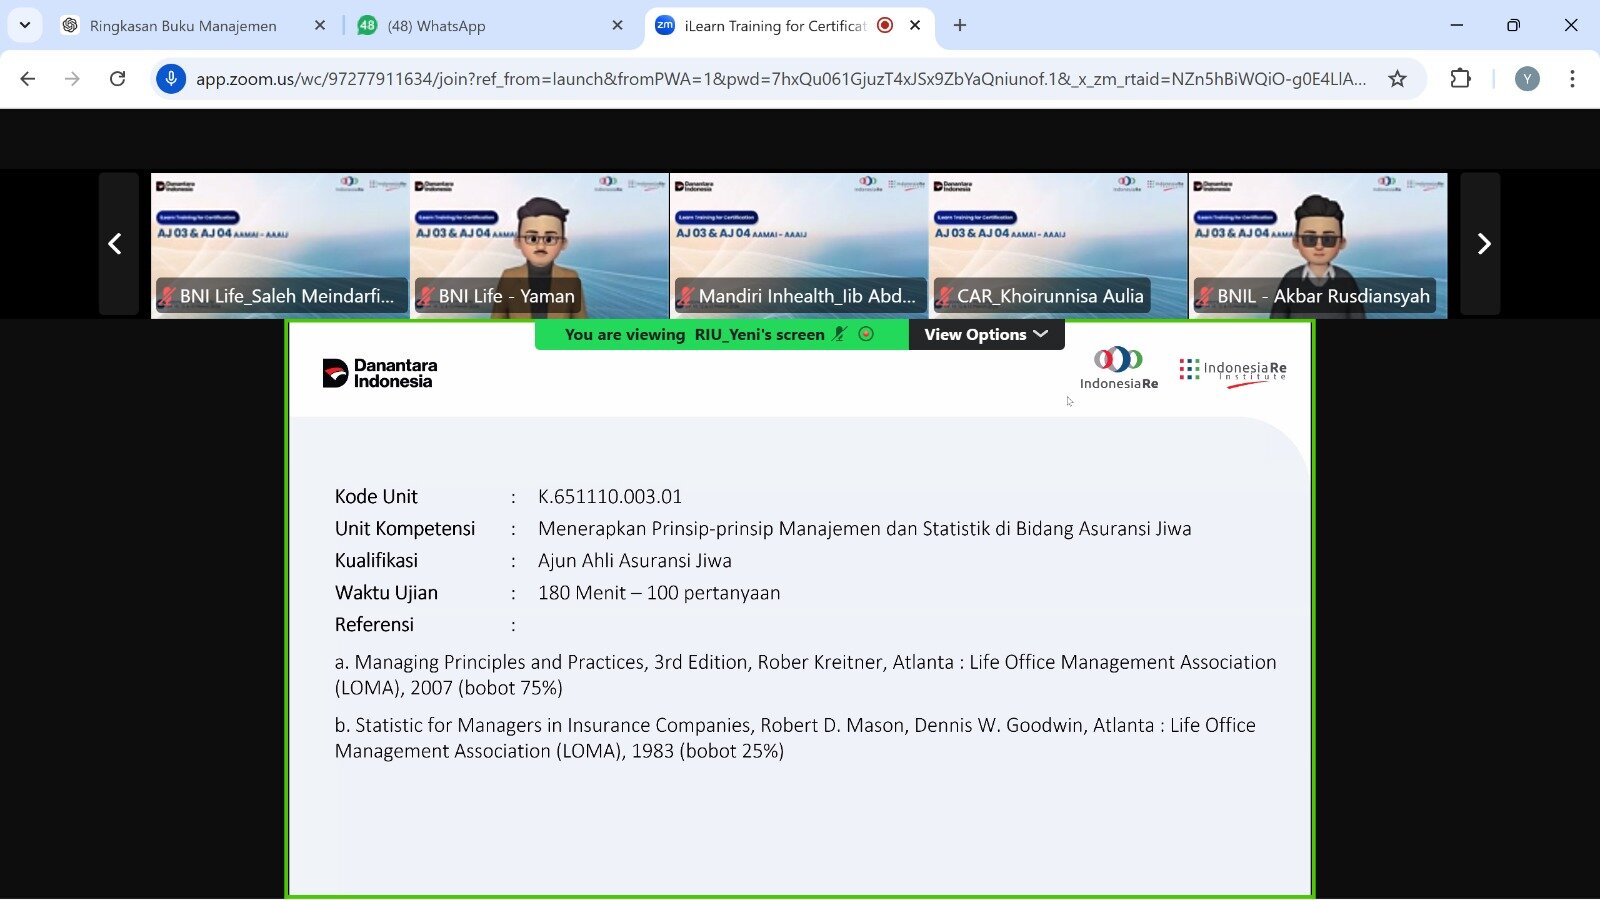Select BNIL - Akbar Rusdiansyah video tile
Image resolution: width=1600 pixels, height=900 pixels.
tap(1317, 245)
